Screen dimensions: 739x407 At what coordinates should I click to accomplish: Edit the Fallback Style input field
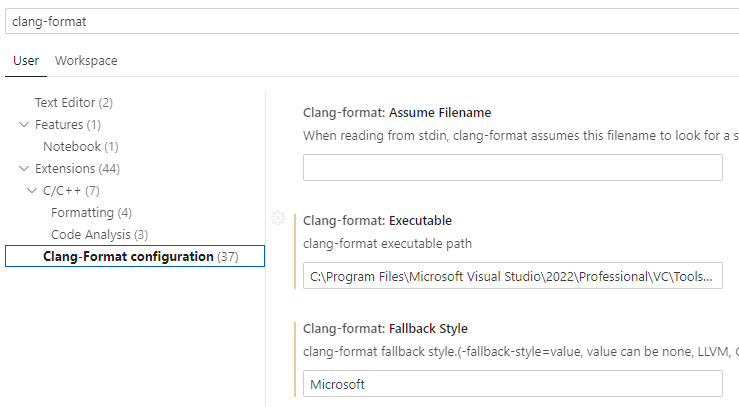512,384
